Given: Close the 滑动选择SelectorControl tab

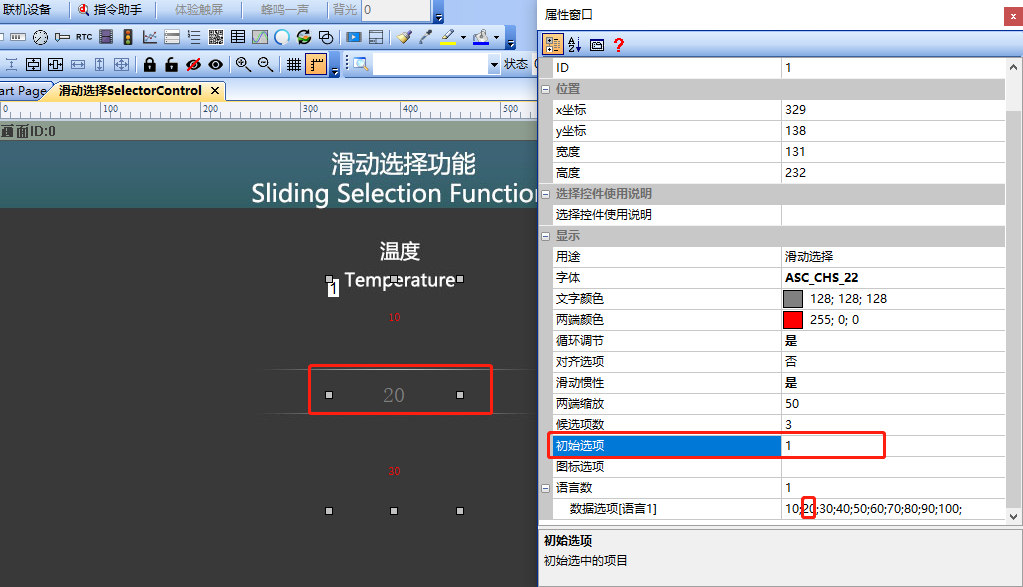Looking at the screenshot, I should pyautogui.click(x=215, y=91).
